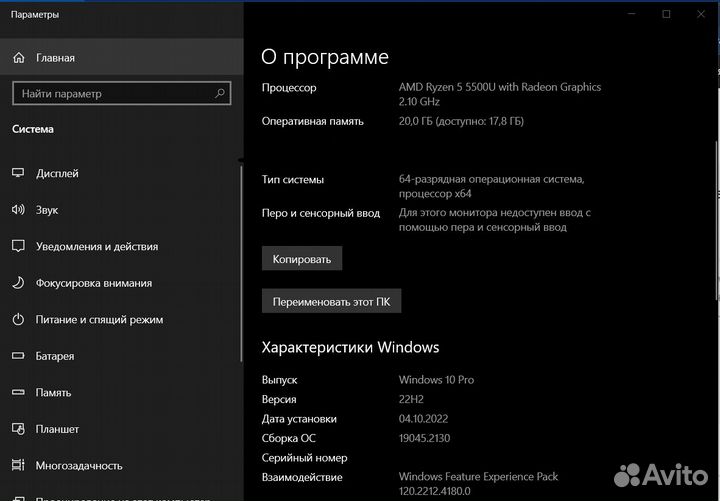720x501 pixels.
Task: Click the Звук speaker icon
Action: (x=18, y=210)
